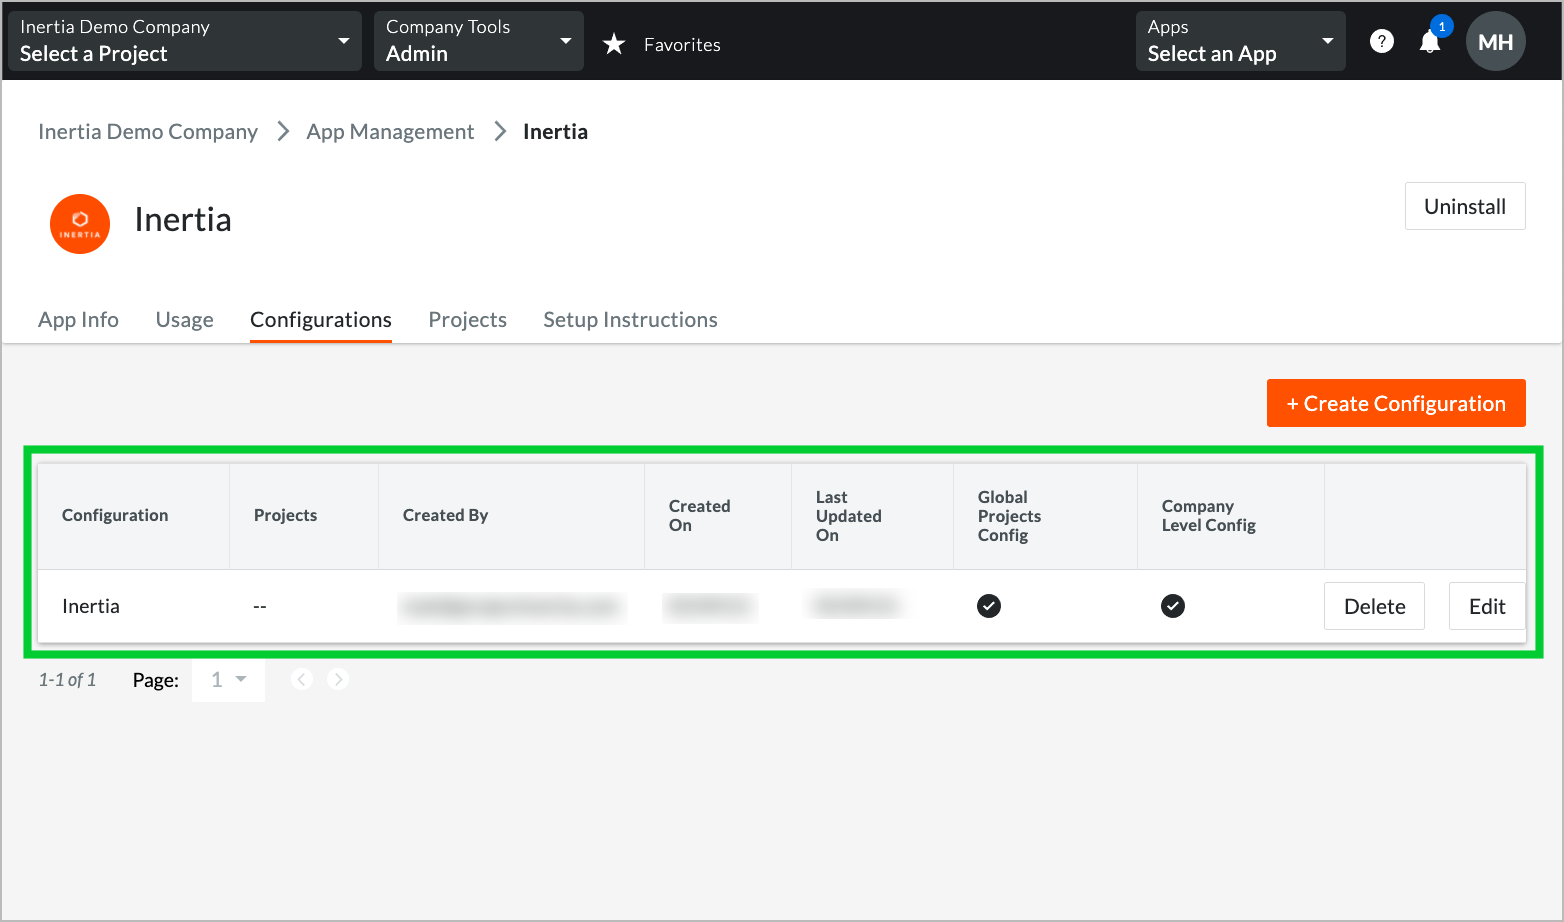This screenshot has width=1564, height=922.
Task: Click the Create Configuration button
Action: click(1396, 403)
